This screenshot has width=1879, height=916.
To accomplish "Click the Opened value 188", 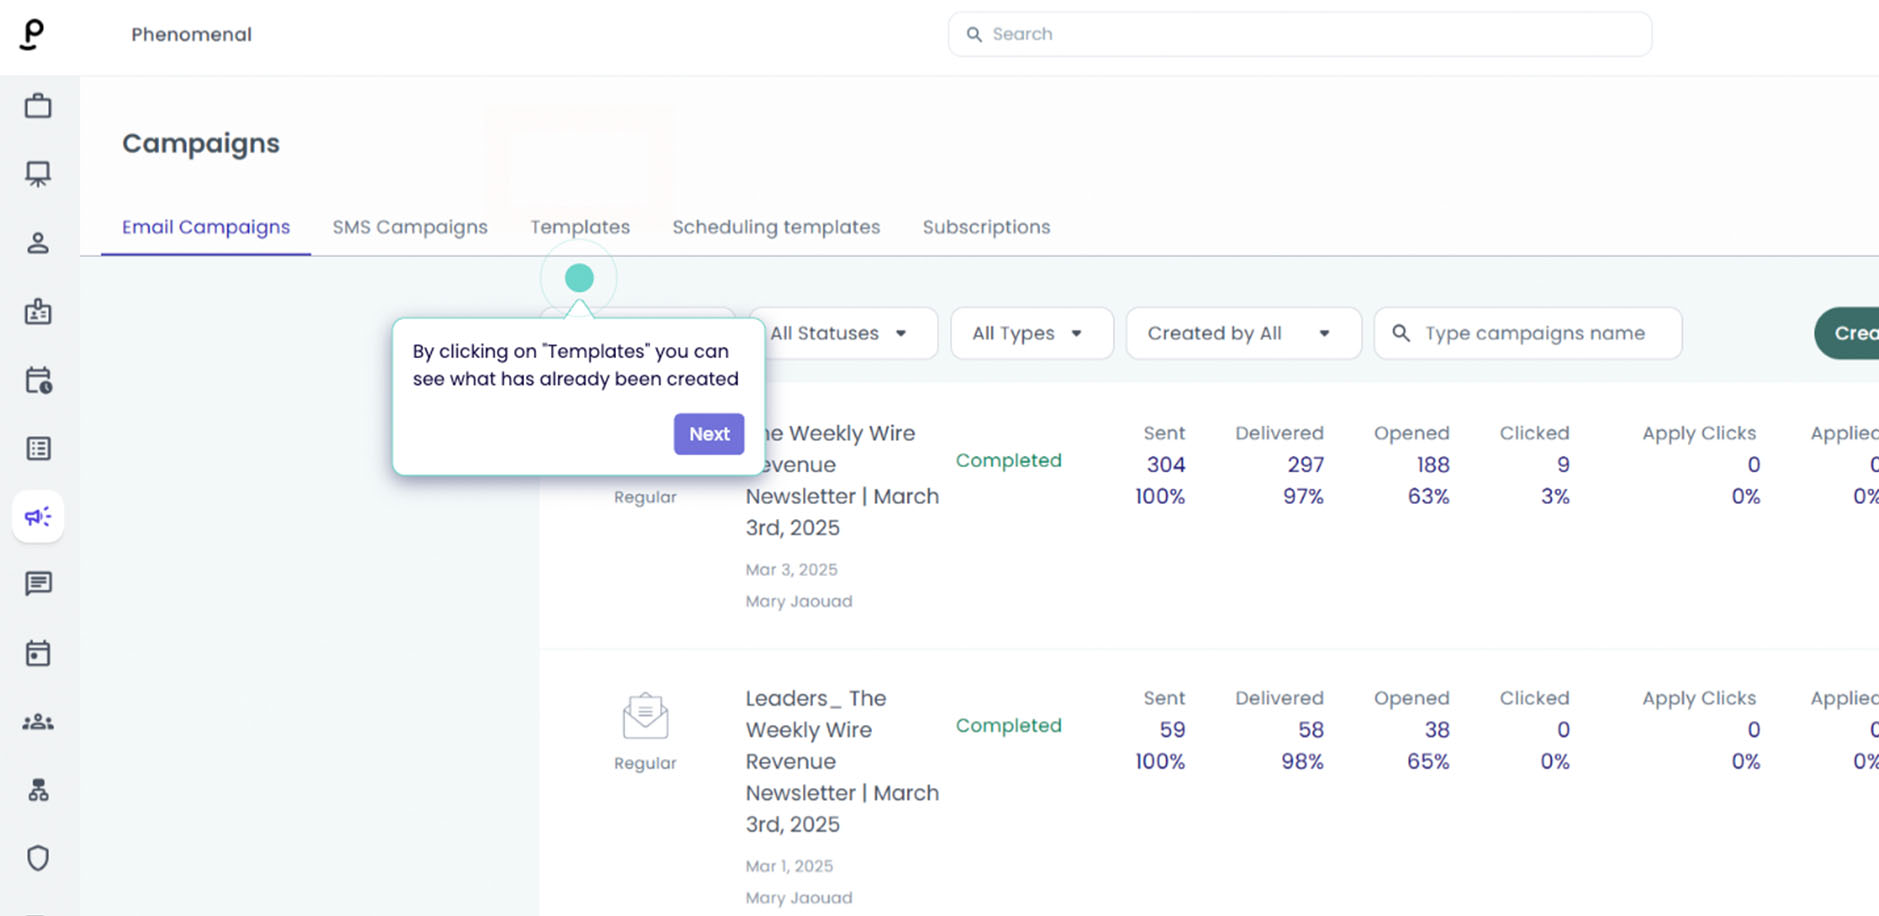I will [1432, 465].
